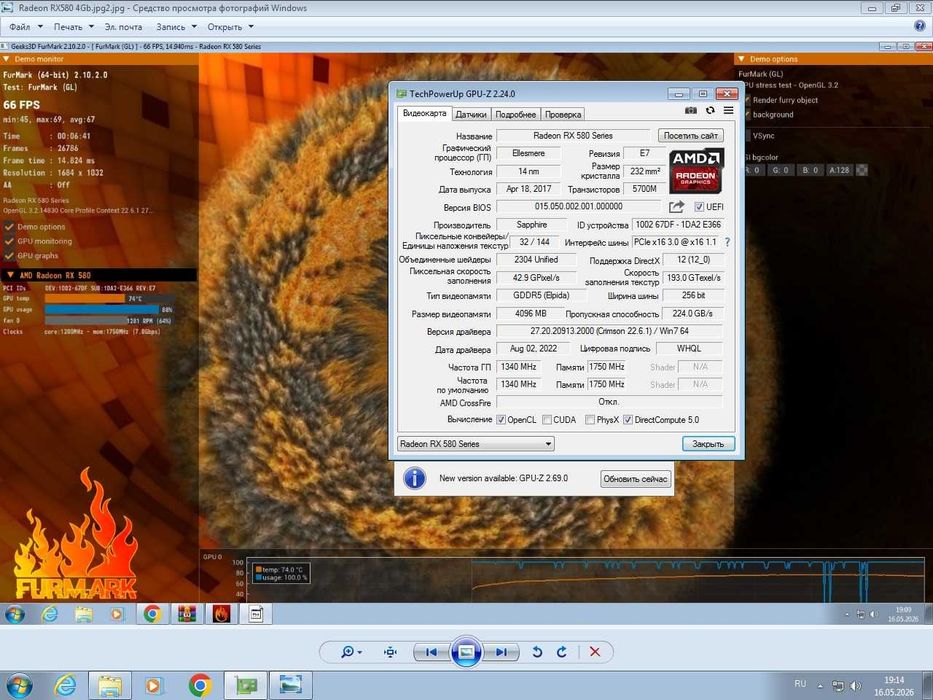Delete the photo with the red X

click(x=594, y=652)
